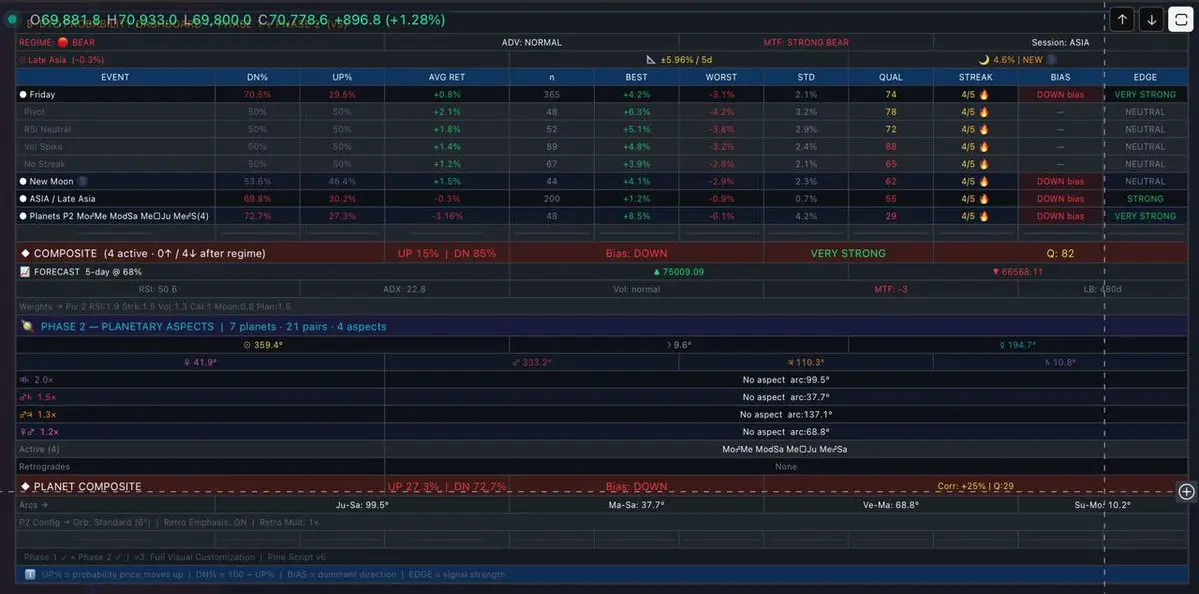Click the fire icon in the Pivot row

983,112
